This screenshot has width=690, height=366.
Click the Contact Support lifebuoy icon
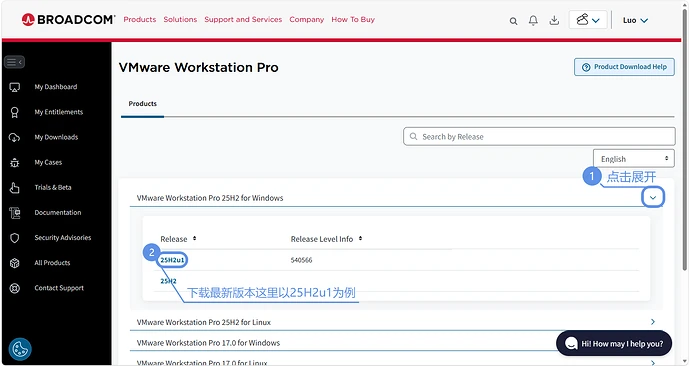click(15, 288)
